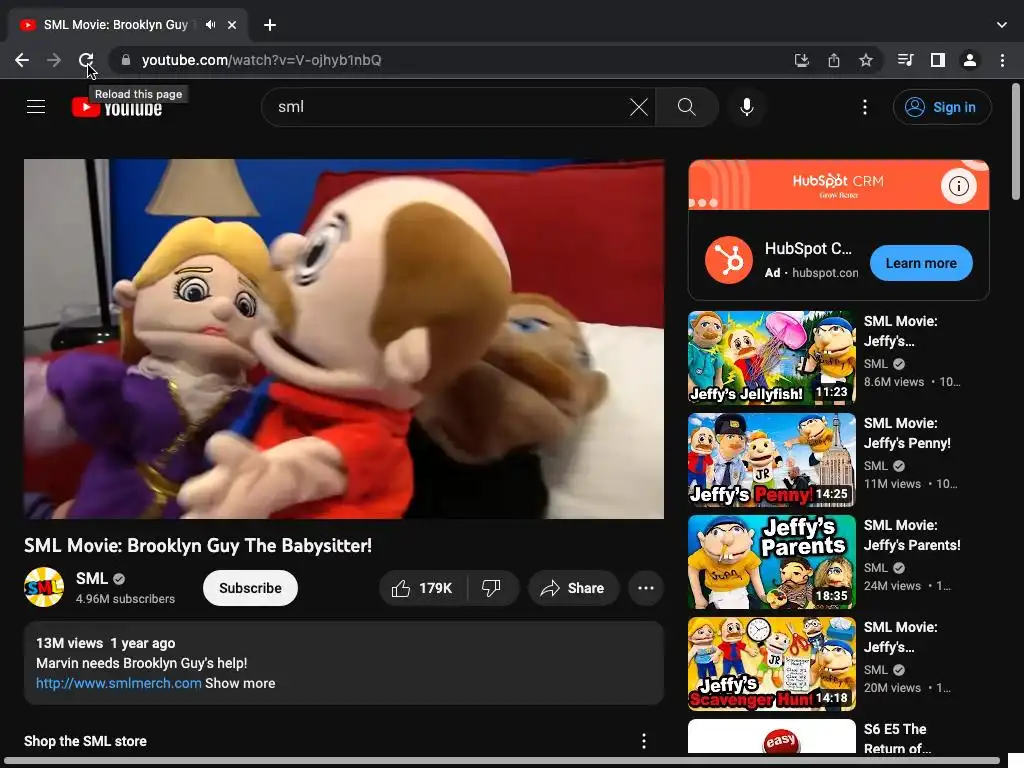This screenshot has height=768, width=1024.
Task: Bookmark this tab with the star
Action: (865, 60)
